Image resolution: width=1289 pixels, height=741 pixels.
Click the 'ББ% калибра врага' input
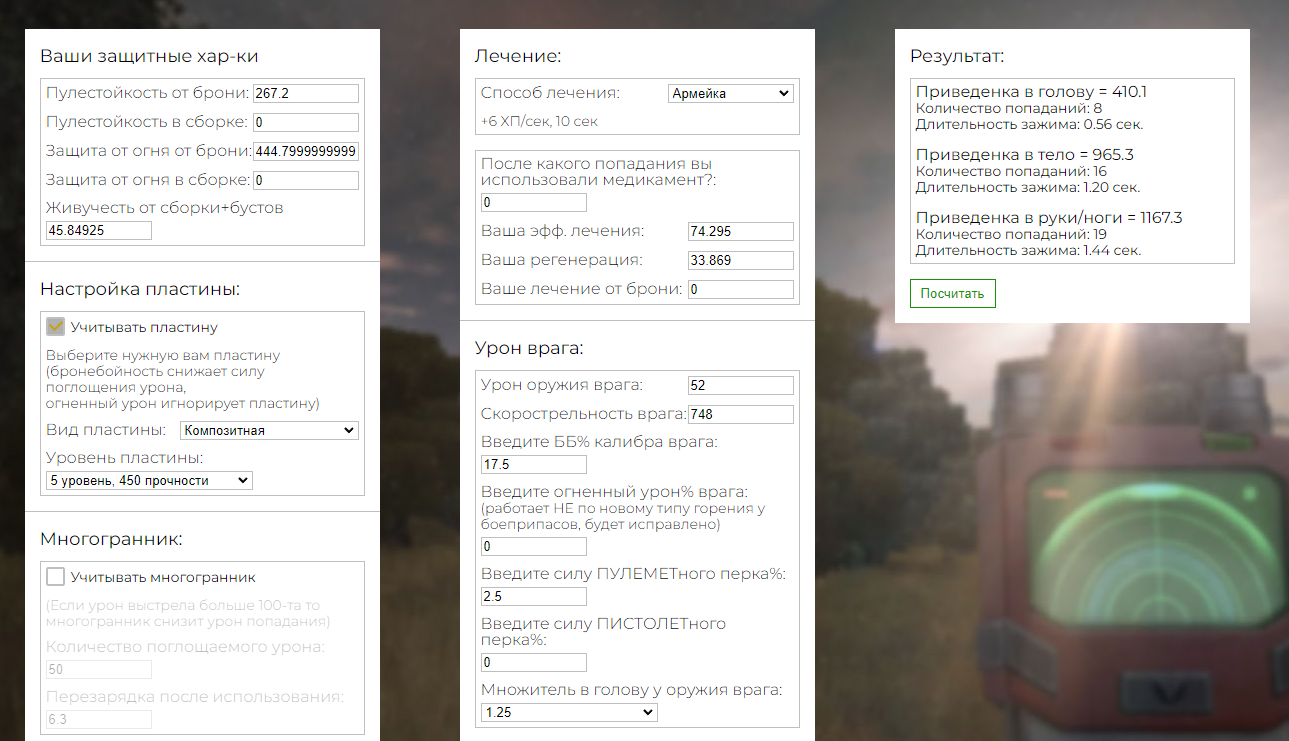point(533,464)
